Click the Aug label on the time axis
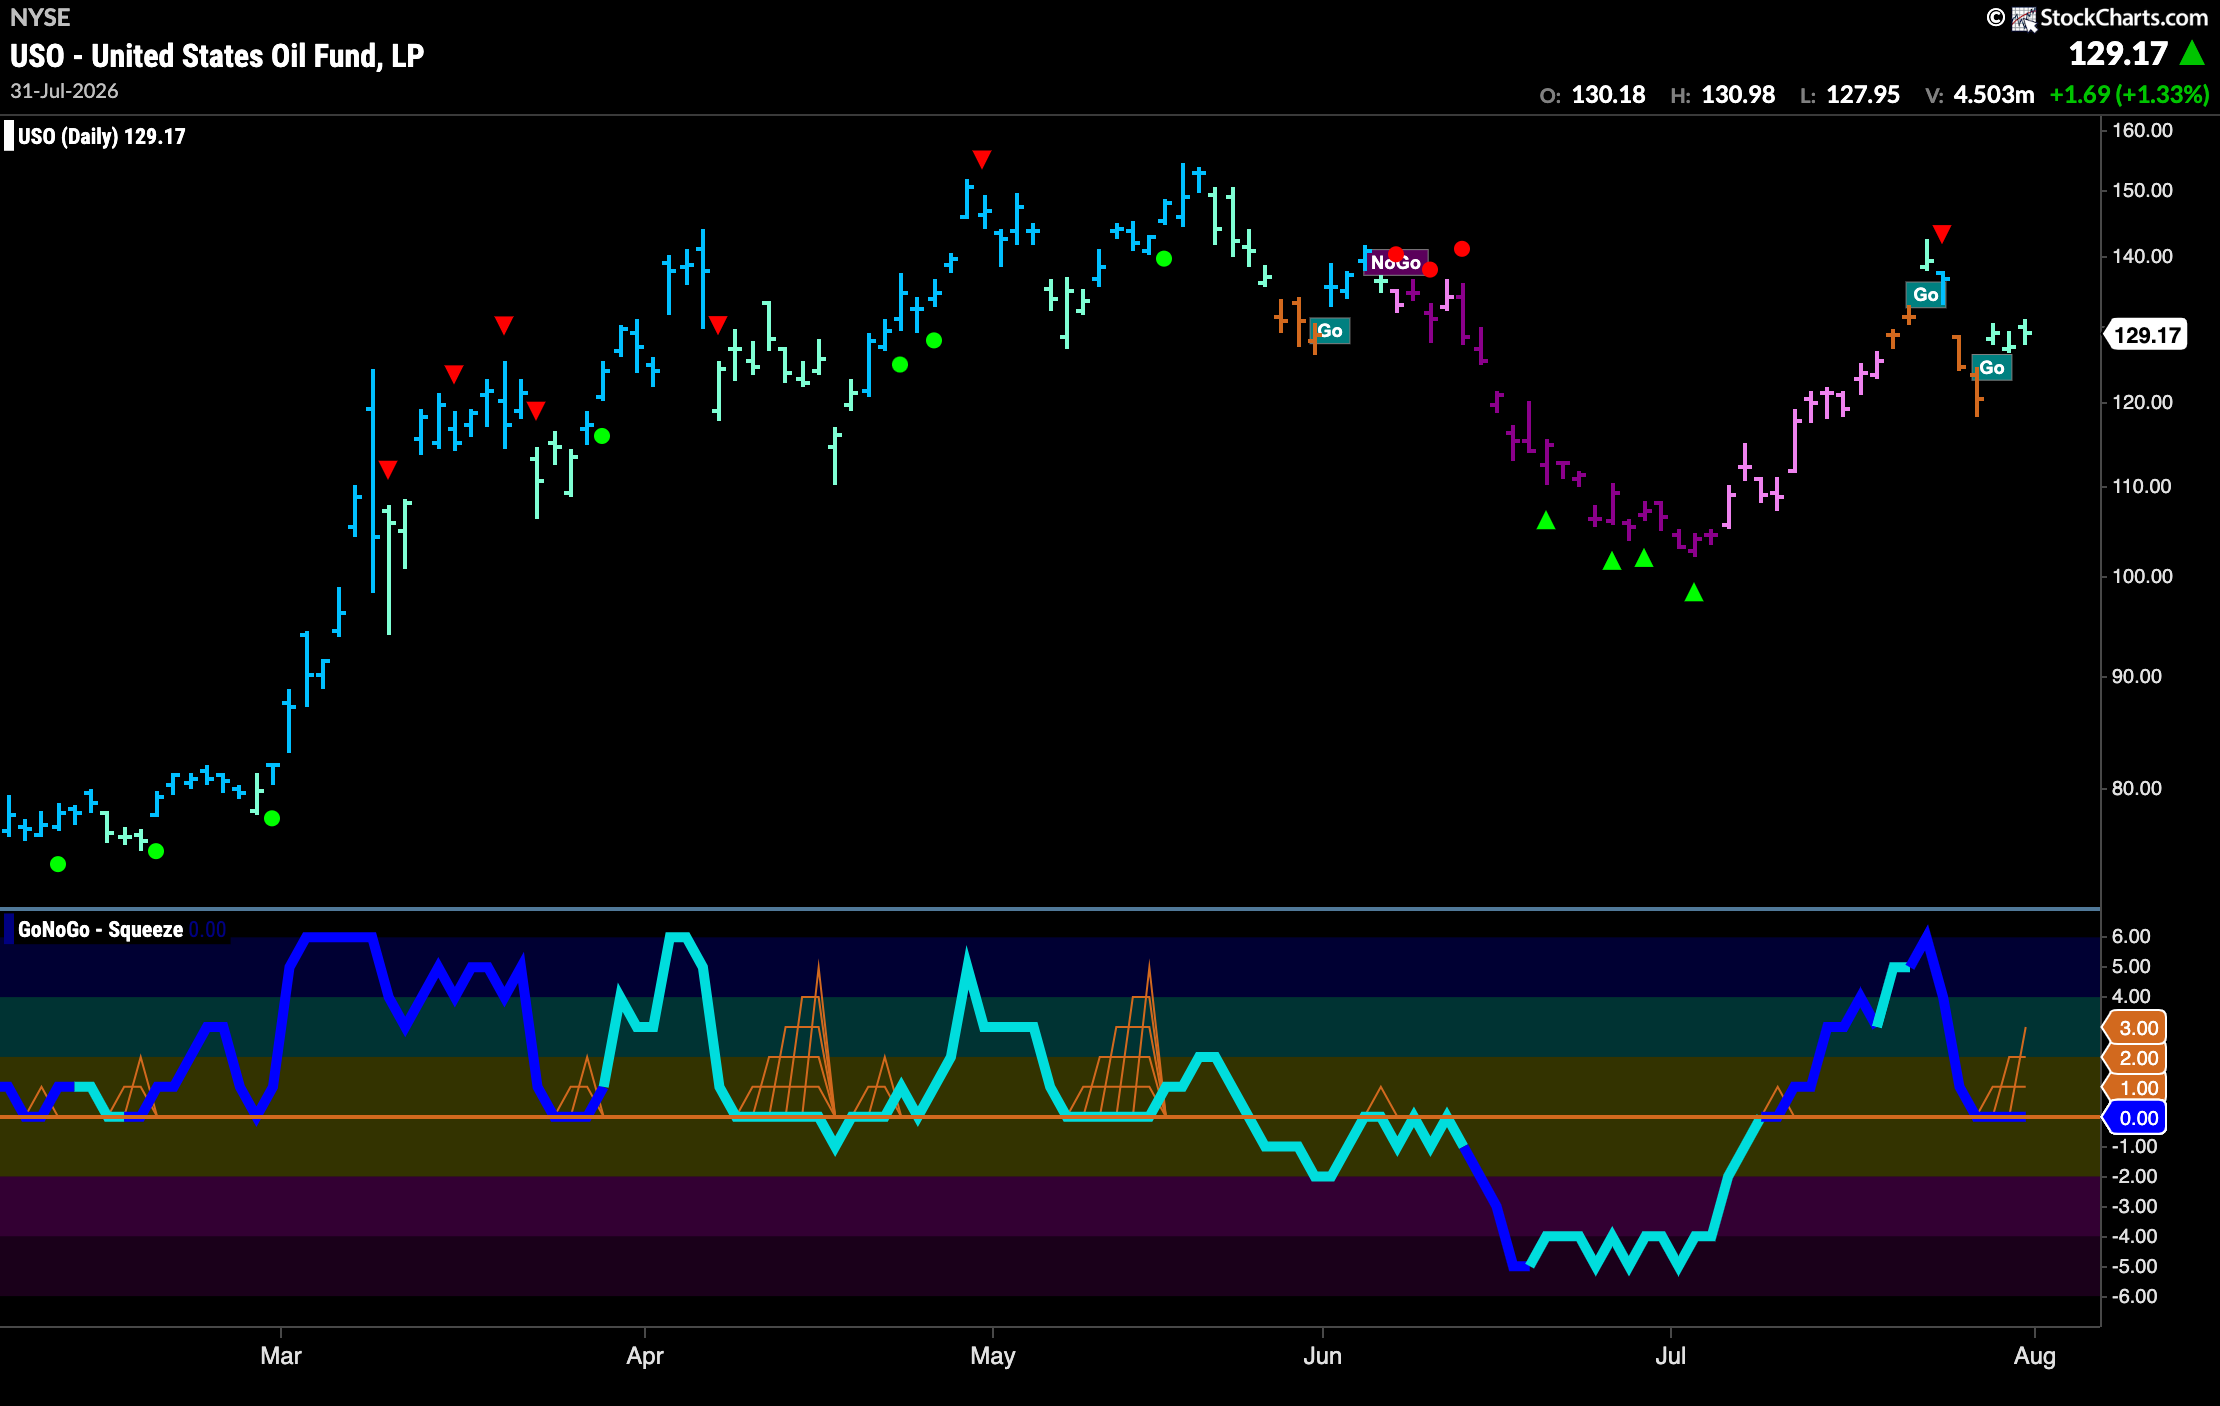 coord(2035,1356)
